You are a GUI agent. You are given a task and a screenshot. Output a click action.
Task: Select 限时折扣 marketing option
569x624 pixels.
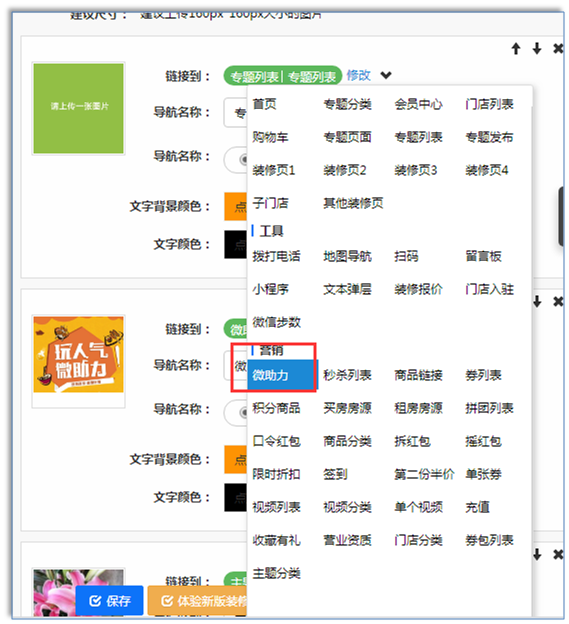click(277, 474)
